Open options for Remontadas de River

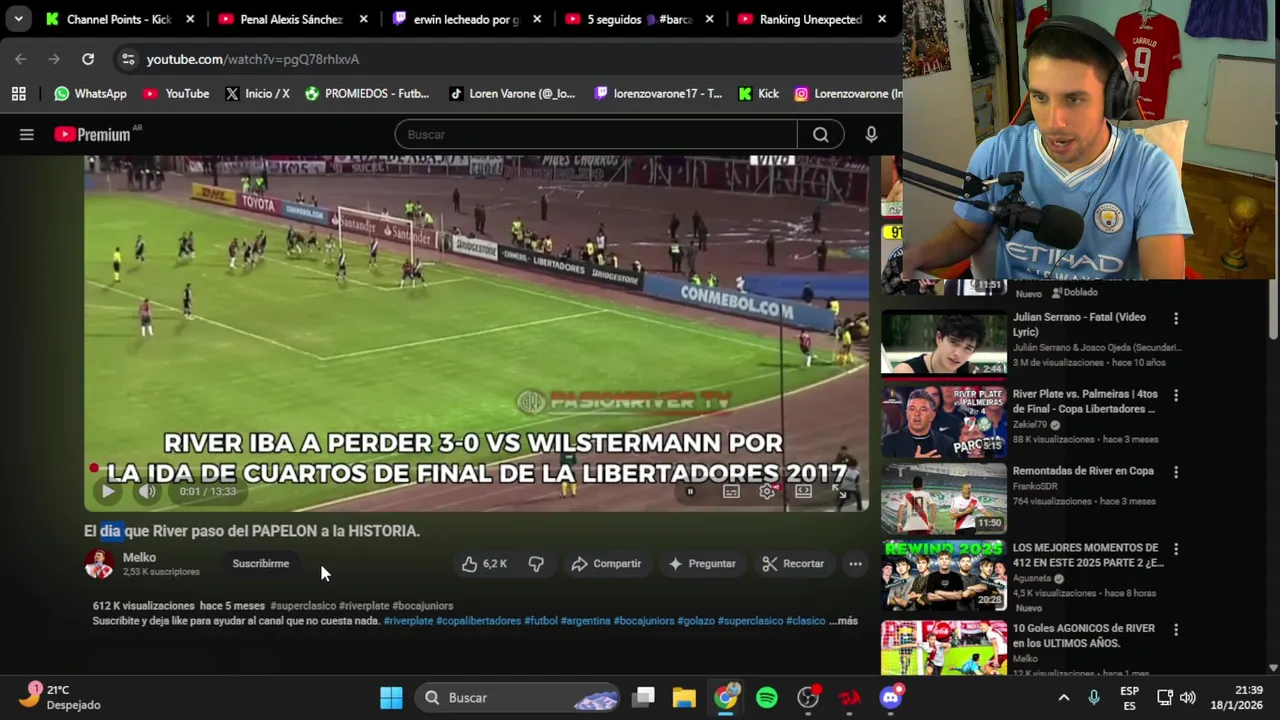pos(1176,472)
